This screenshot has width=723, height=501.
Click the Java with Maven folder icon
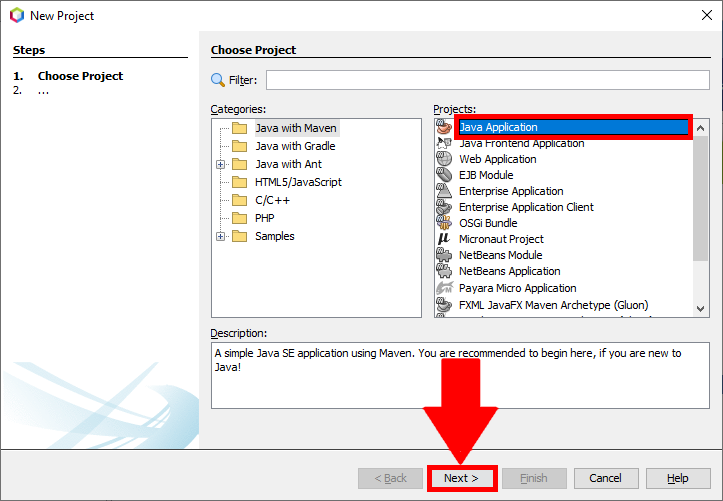[x=239, y=128]
